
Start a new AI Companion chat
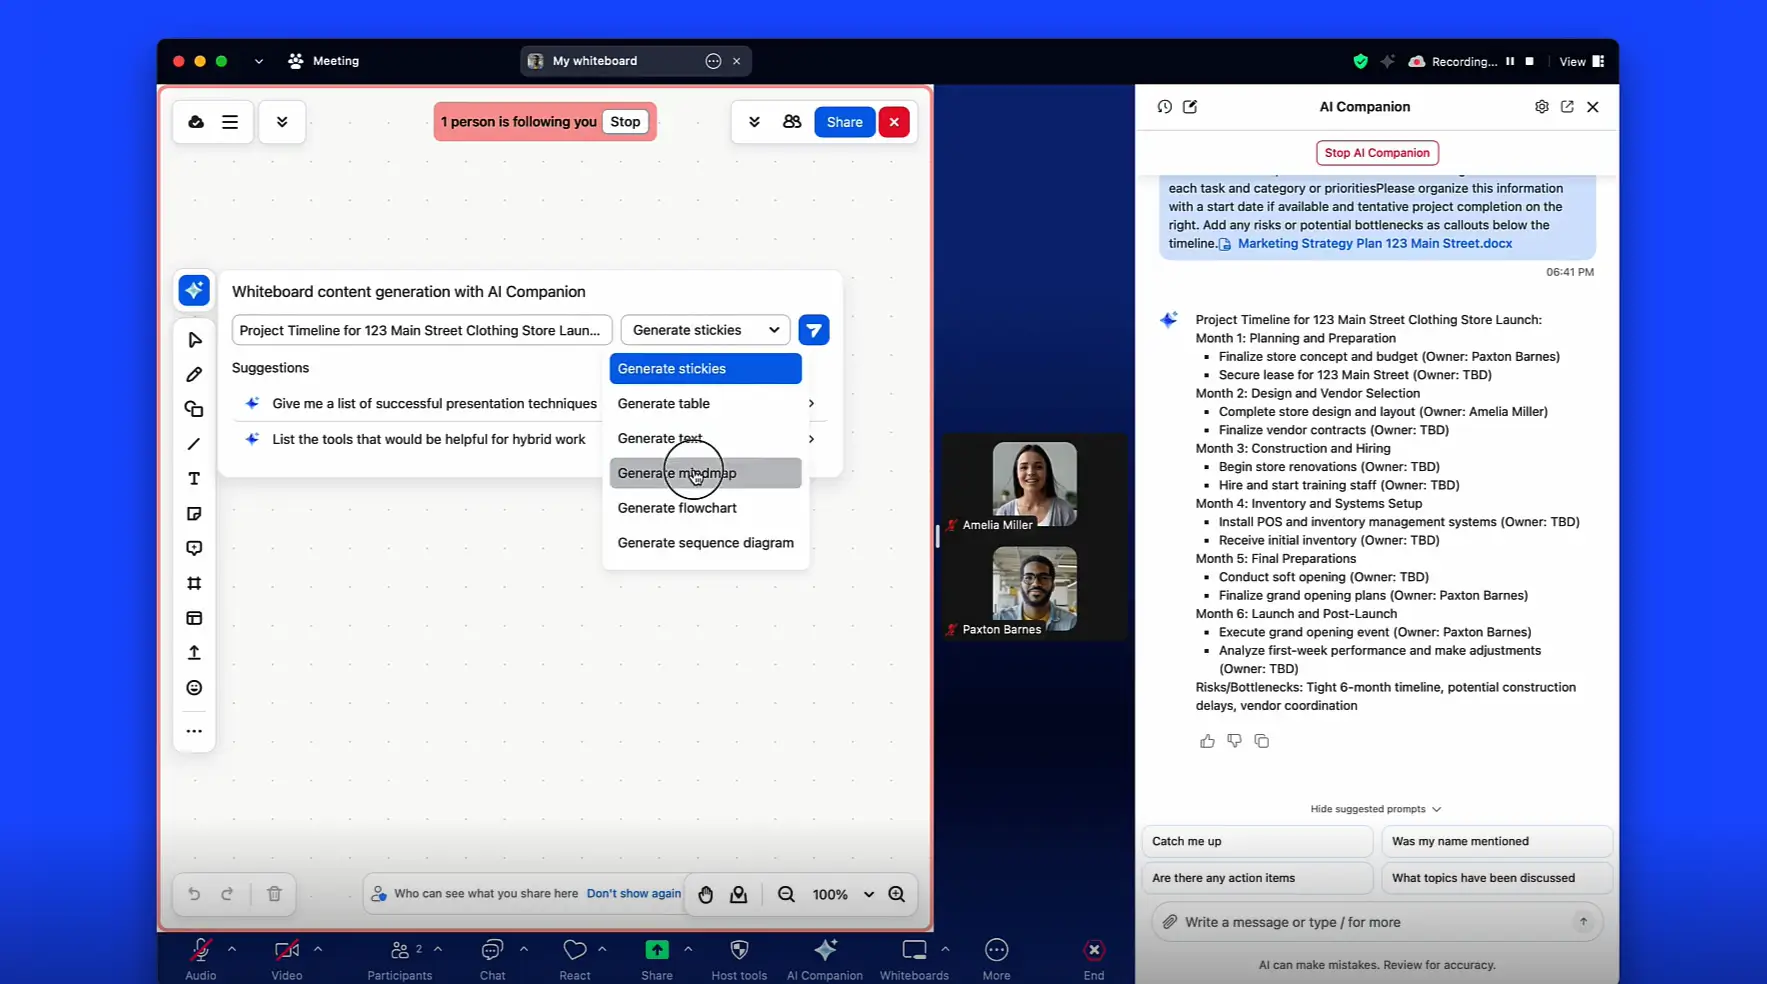(x=1190, y=107)
